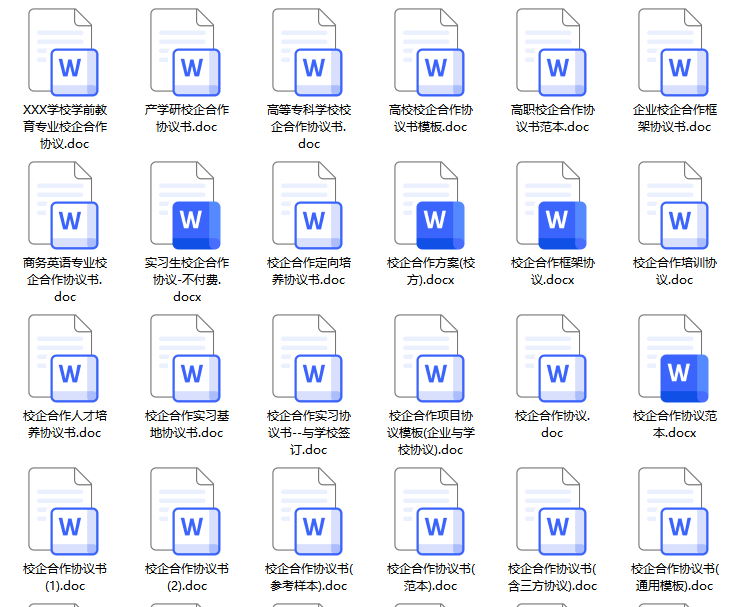This screenshot has width=747, height=607.
Task: Click the label 校企合作协议书(范本).doc
Action: 431,577
